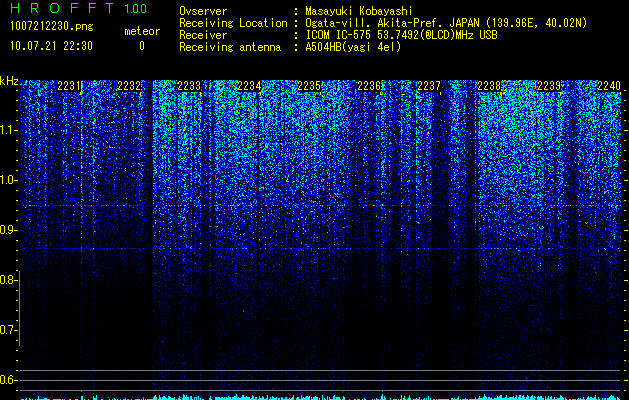Select the ICOM IC-575 receiver text
The width and height of the screenshot is (629, 400).
[401, 35]
